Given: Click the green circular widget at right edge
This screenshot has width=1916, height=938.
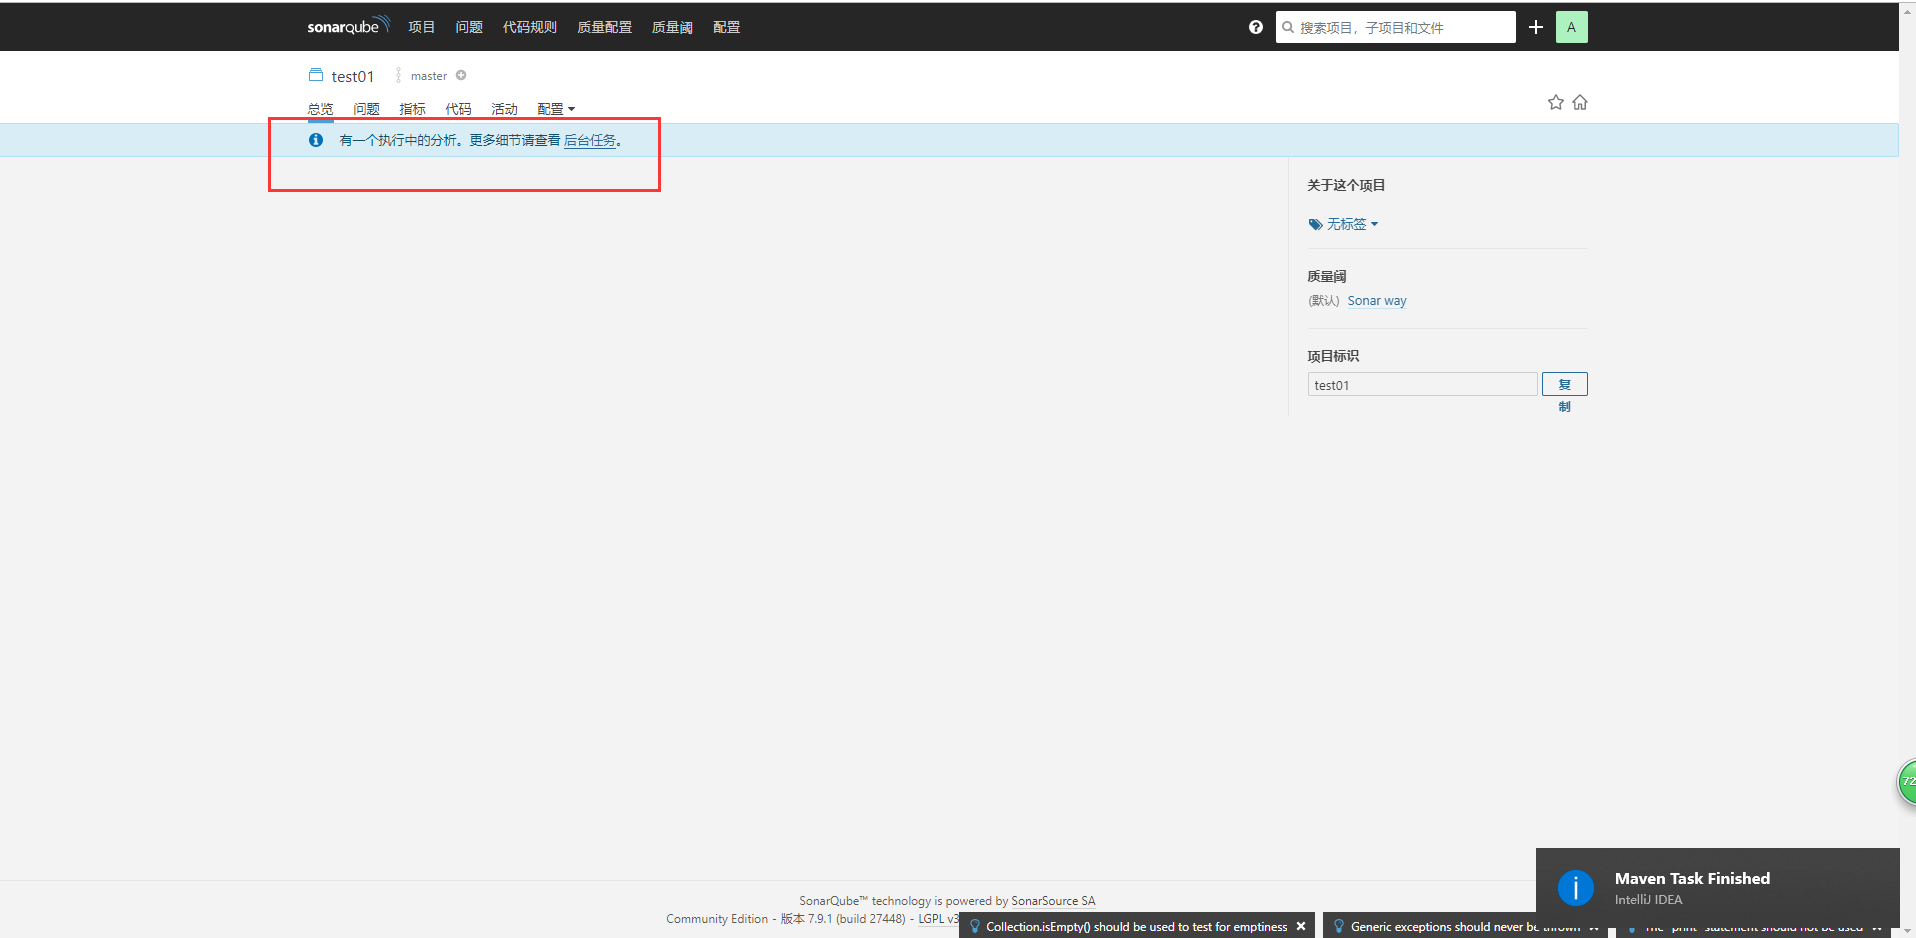Looking at the screenshot, I should [x=1907, y=782].
